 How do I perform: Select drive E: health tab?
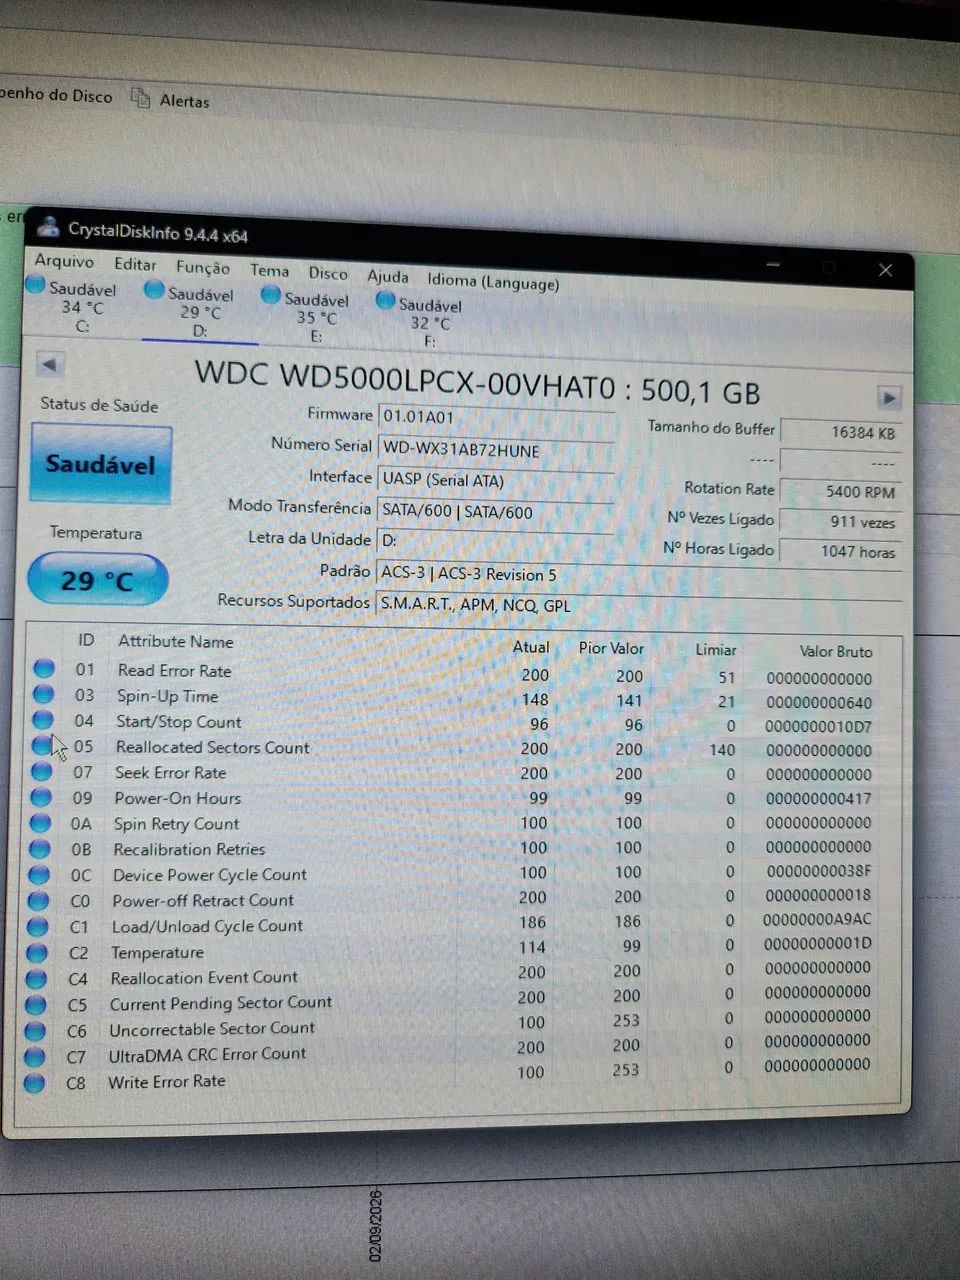(306, 316)
